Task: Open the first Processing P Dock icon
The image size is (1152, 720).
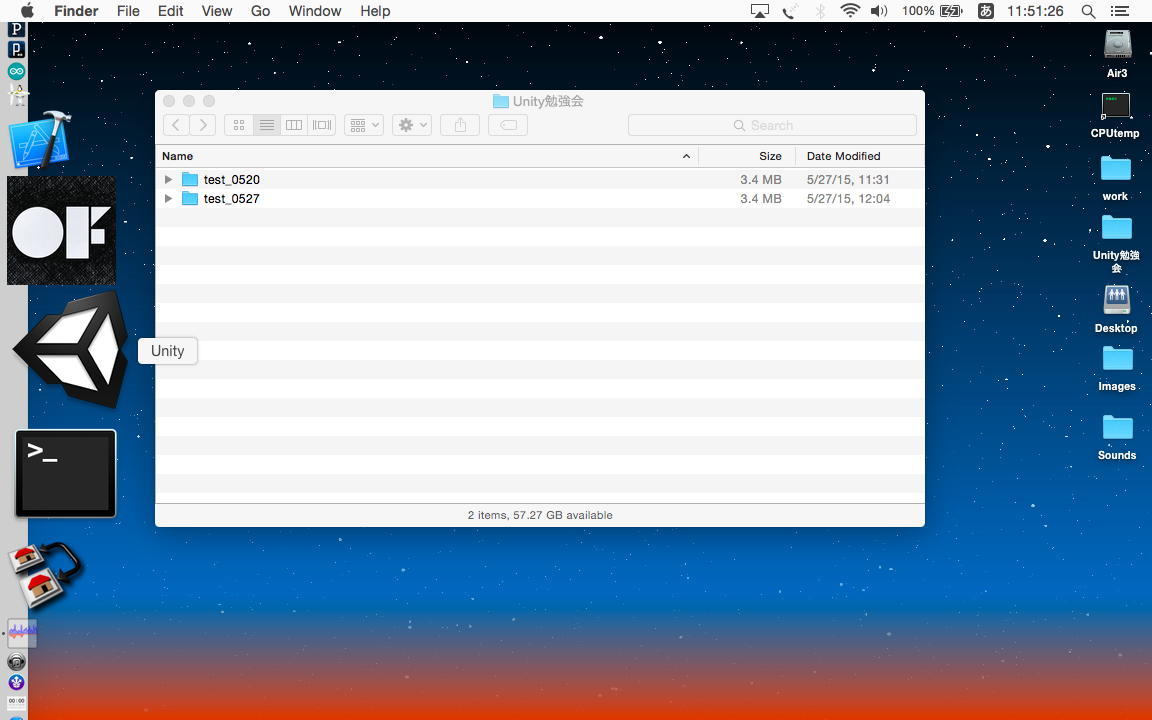Action: pyautogui.click(x=16, y=29)
